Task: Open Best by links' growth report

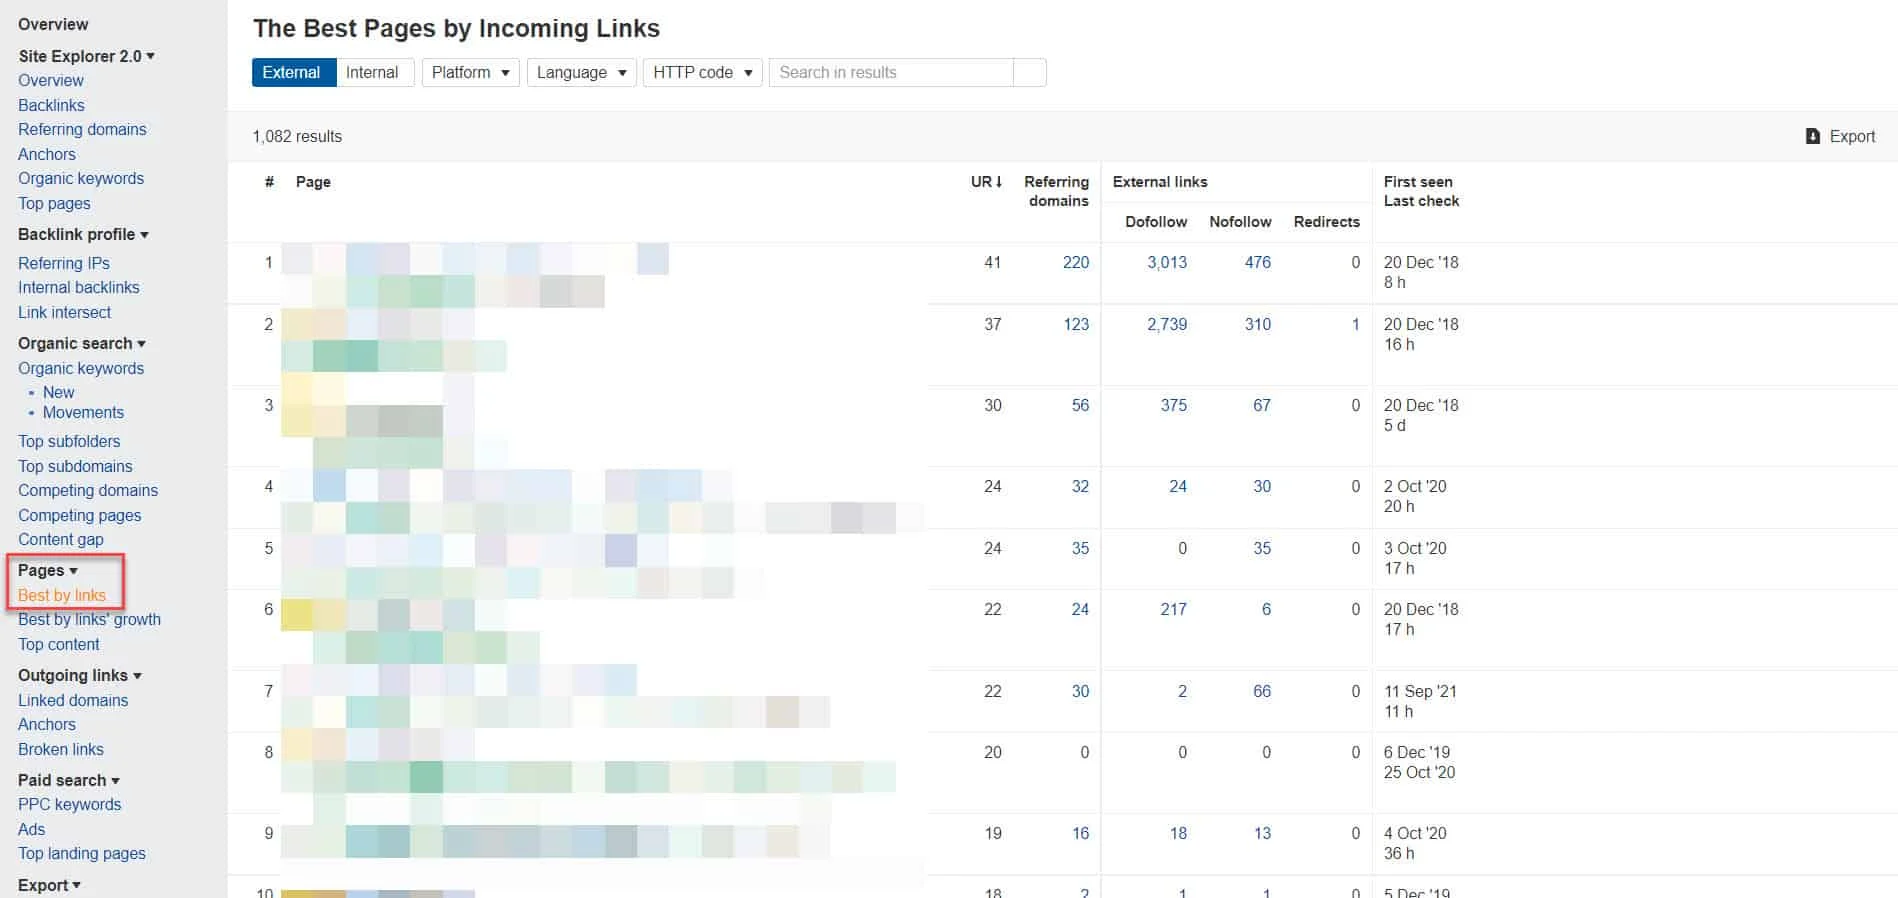Action: click(x=89, y=619)
